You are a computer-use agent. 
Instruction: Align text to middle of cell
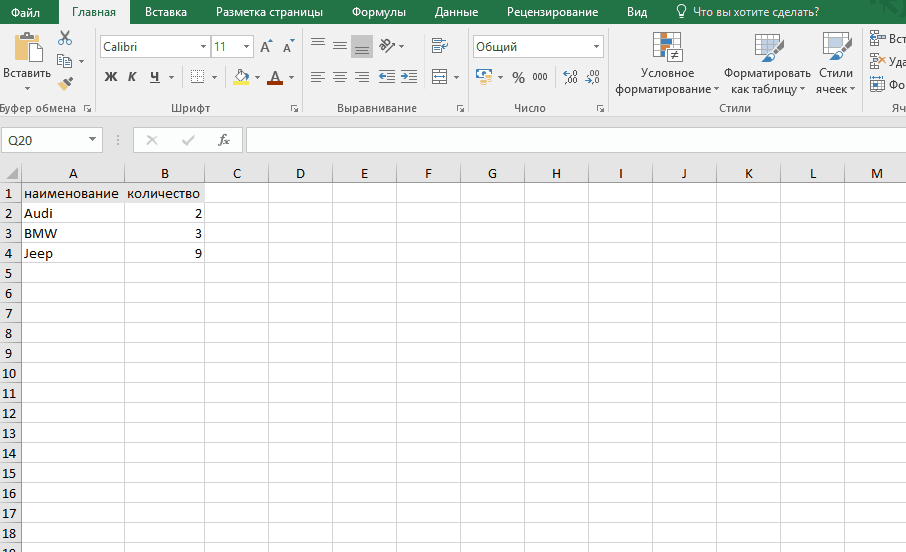[340, 46]
